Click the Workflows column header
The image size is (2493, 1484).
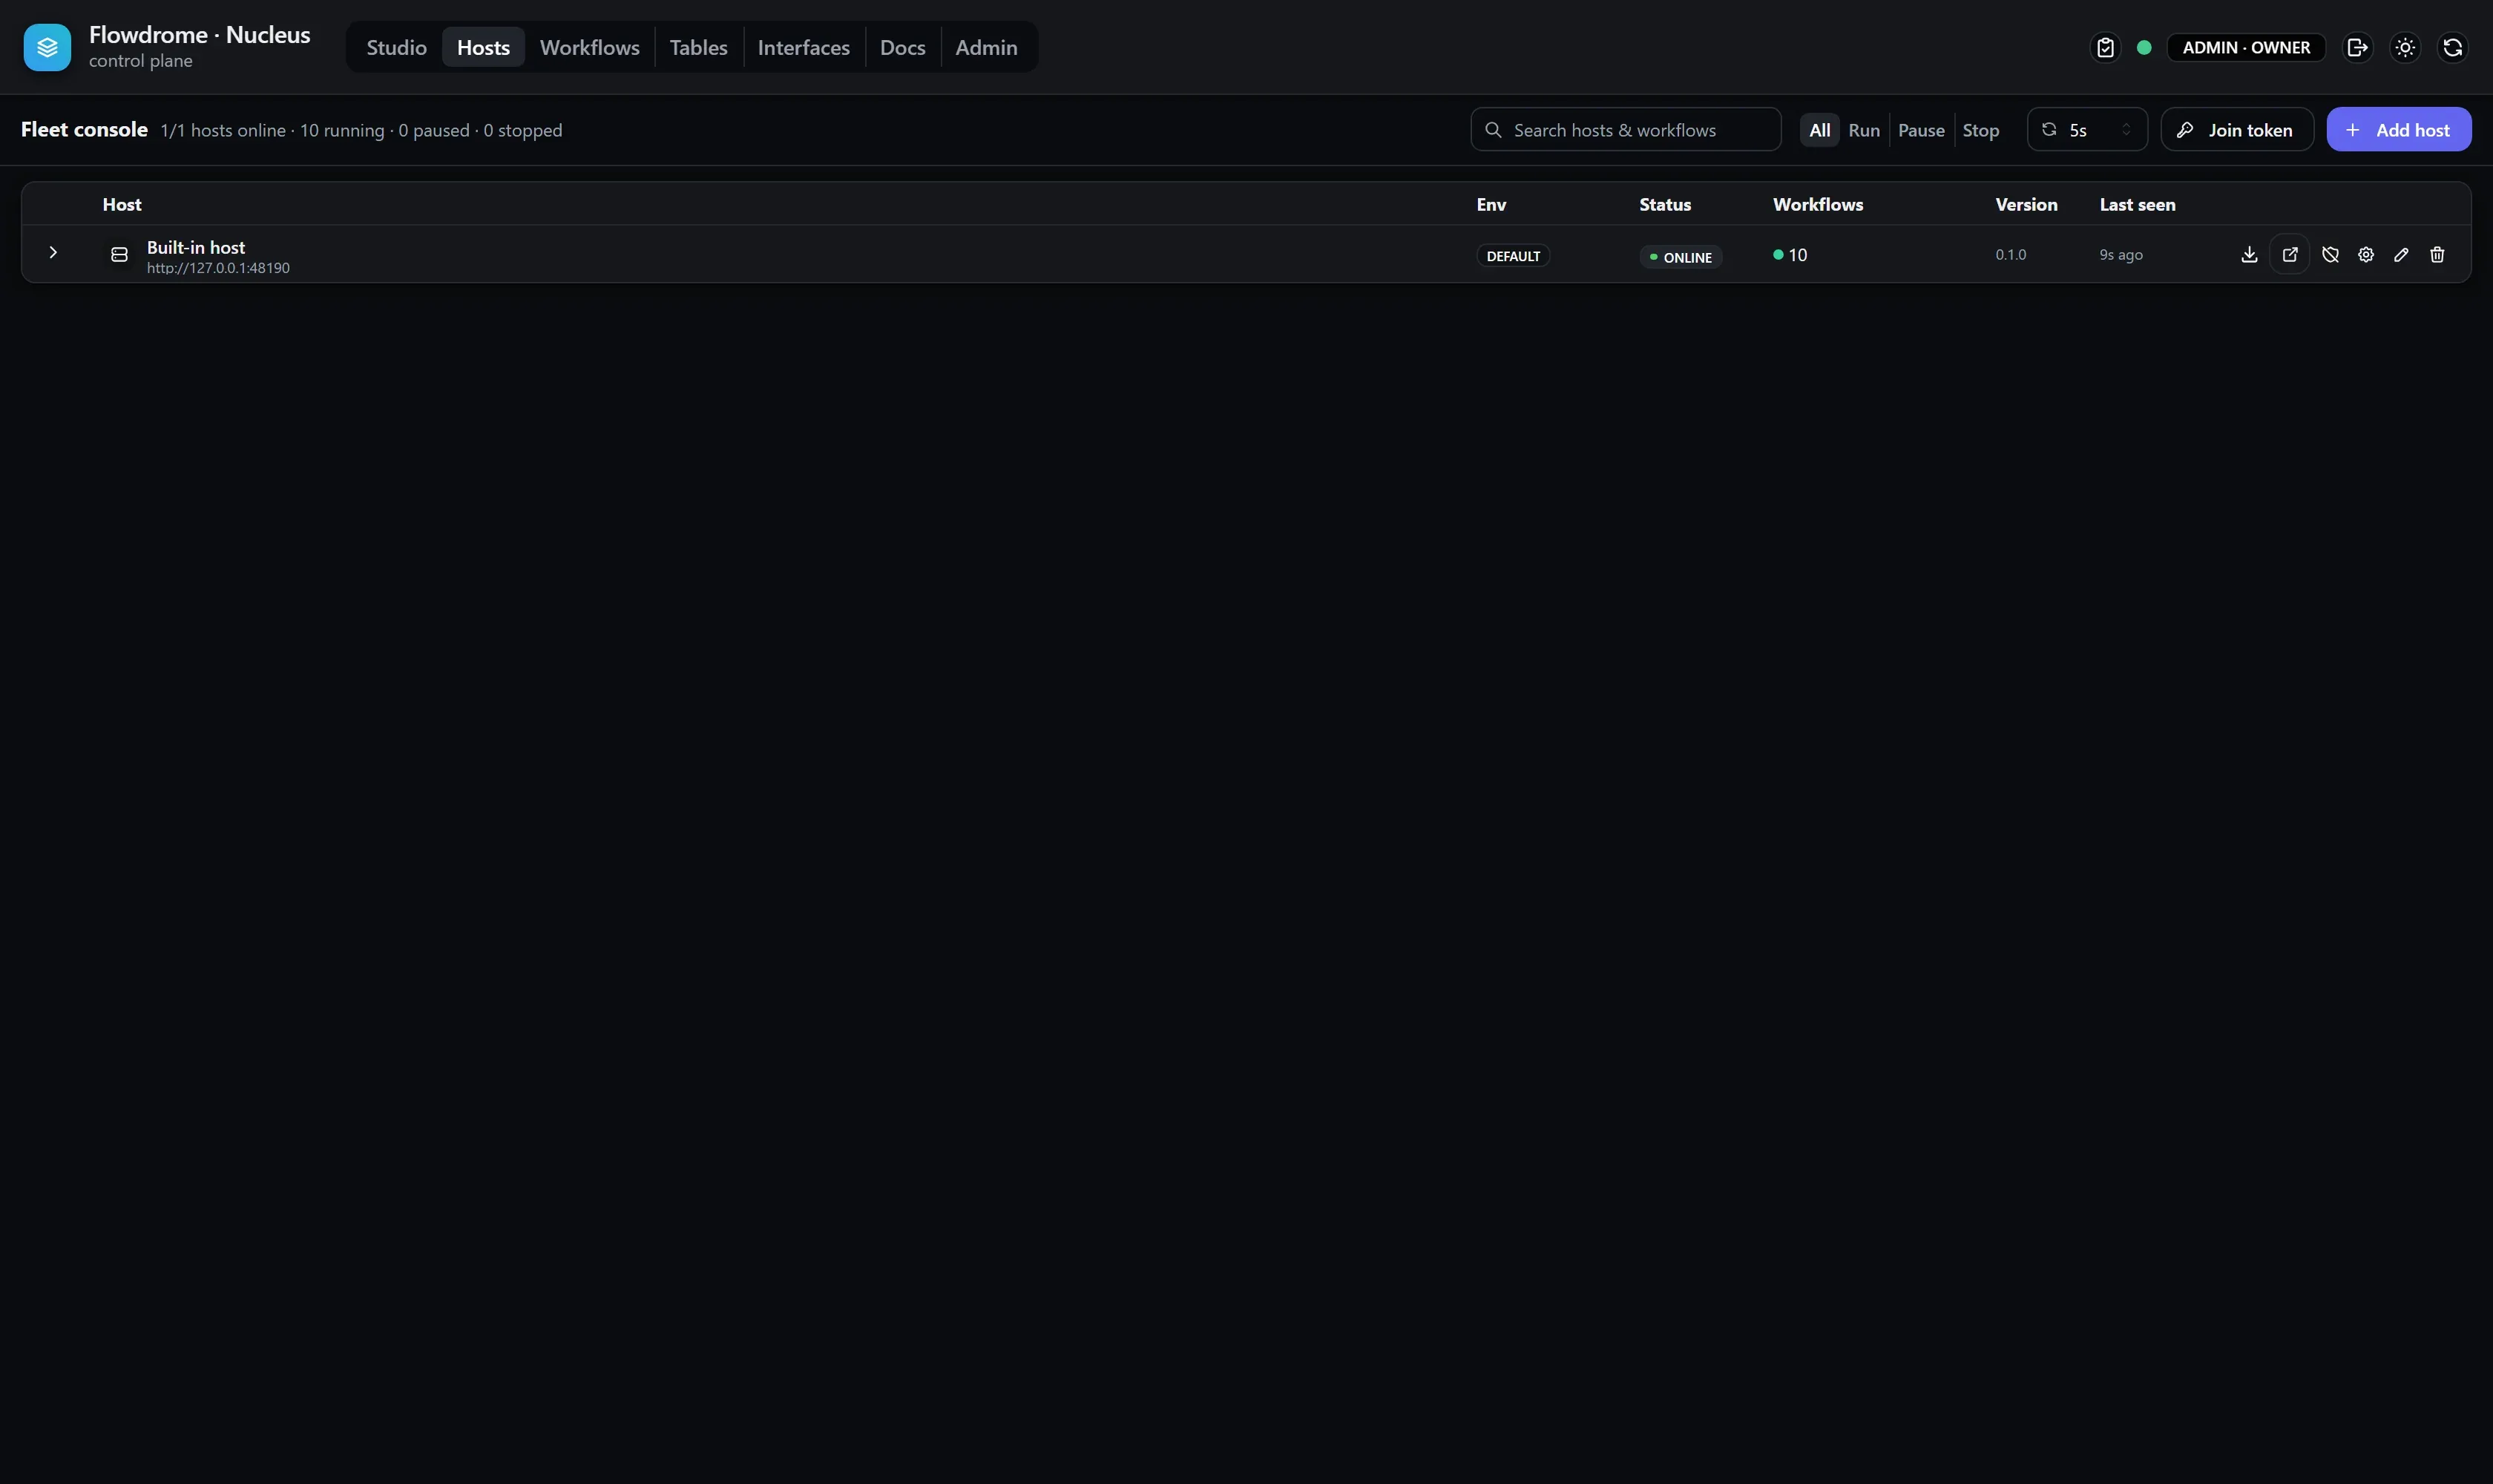[1817, 204]
